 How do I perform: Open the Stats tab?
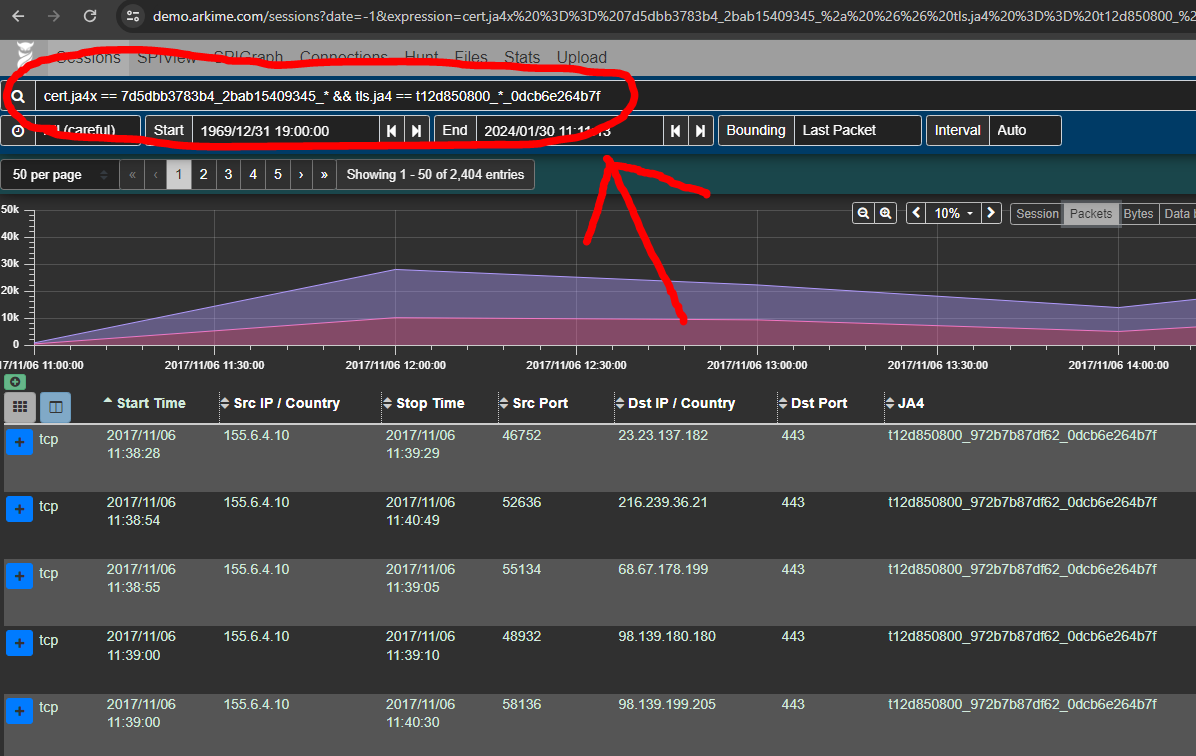tap(522, 57)
